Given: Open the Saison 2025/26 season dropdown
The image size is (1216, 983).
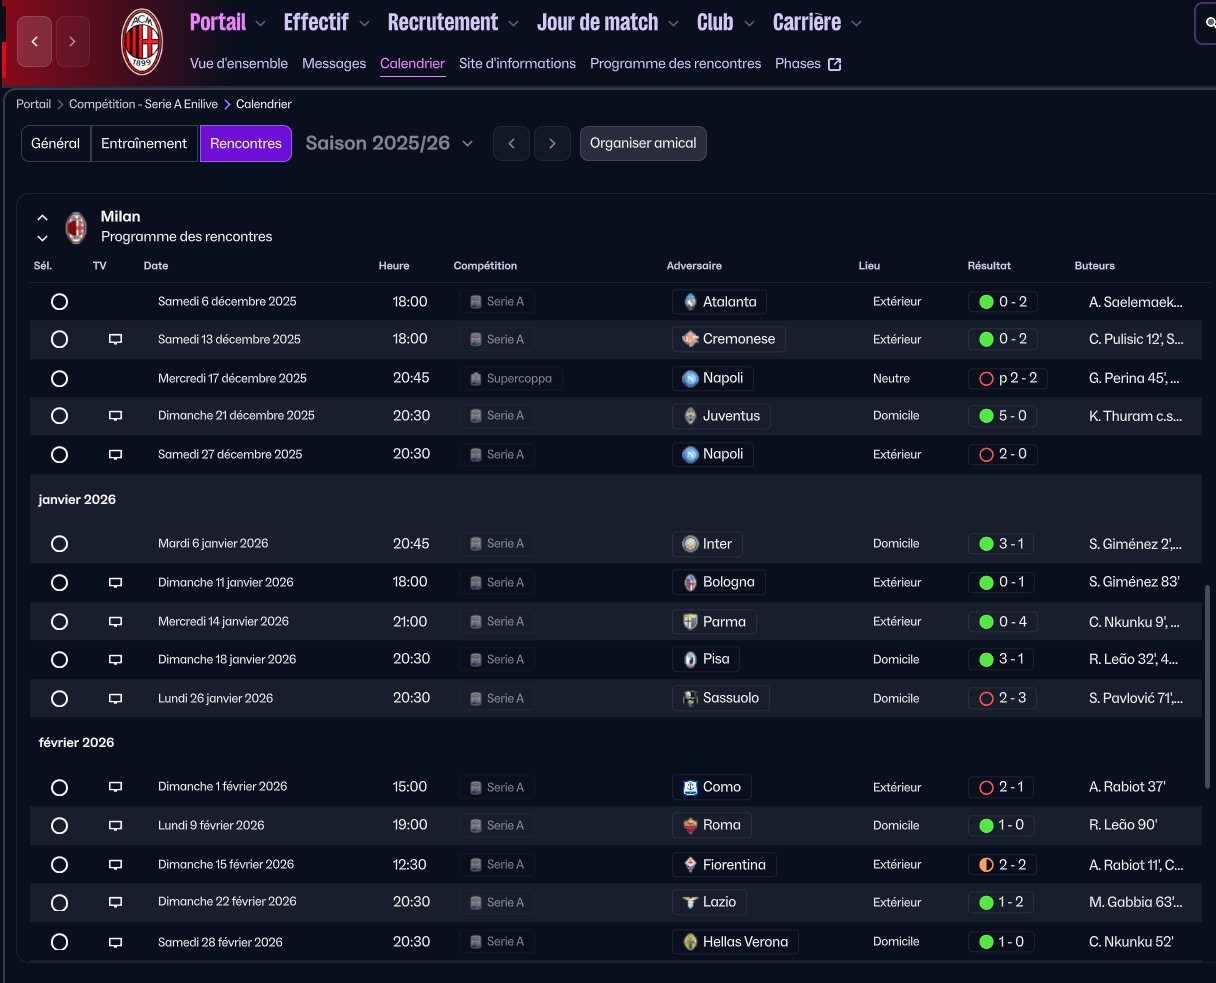Looking at the screenshot, I should coord(389,143).
